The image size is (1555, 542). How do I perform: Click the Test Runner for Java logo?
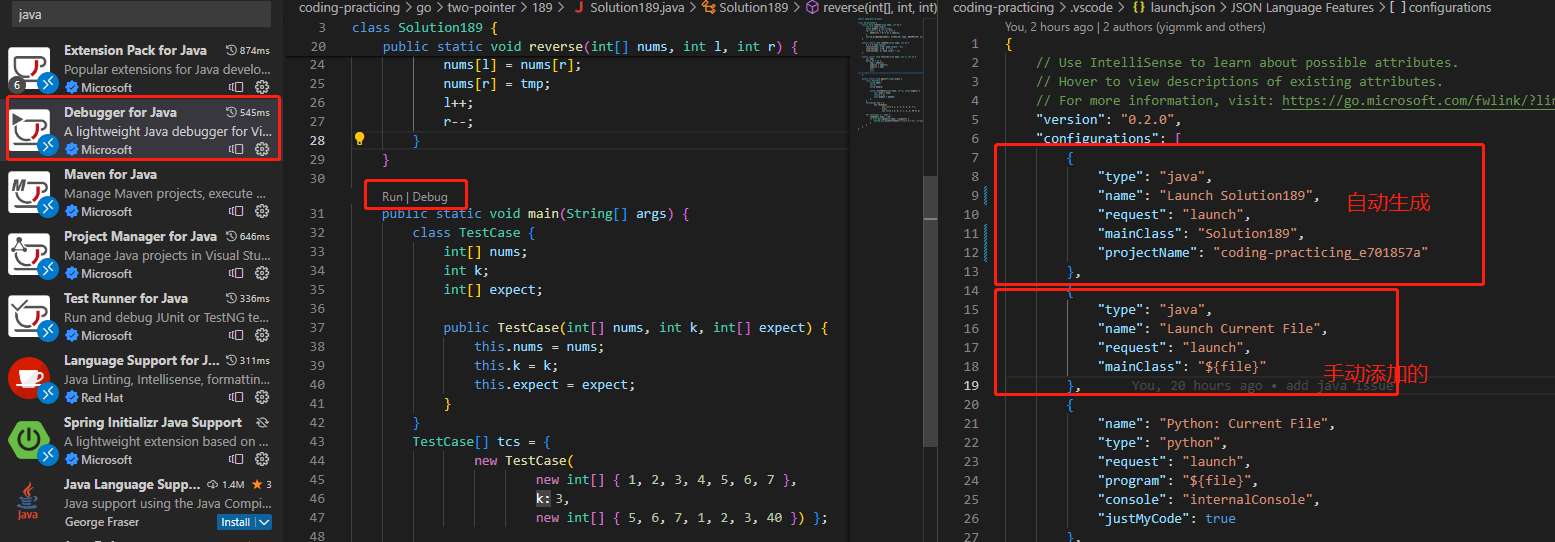(x=29, y=316)
